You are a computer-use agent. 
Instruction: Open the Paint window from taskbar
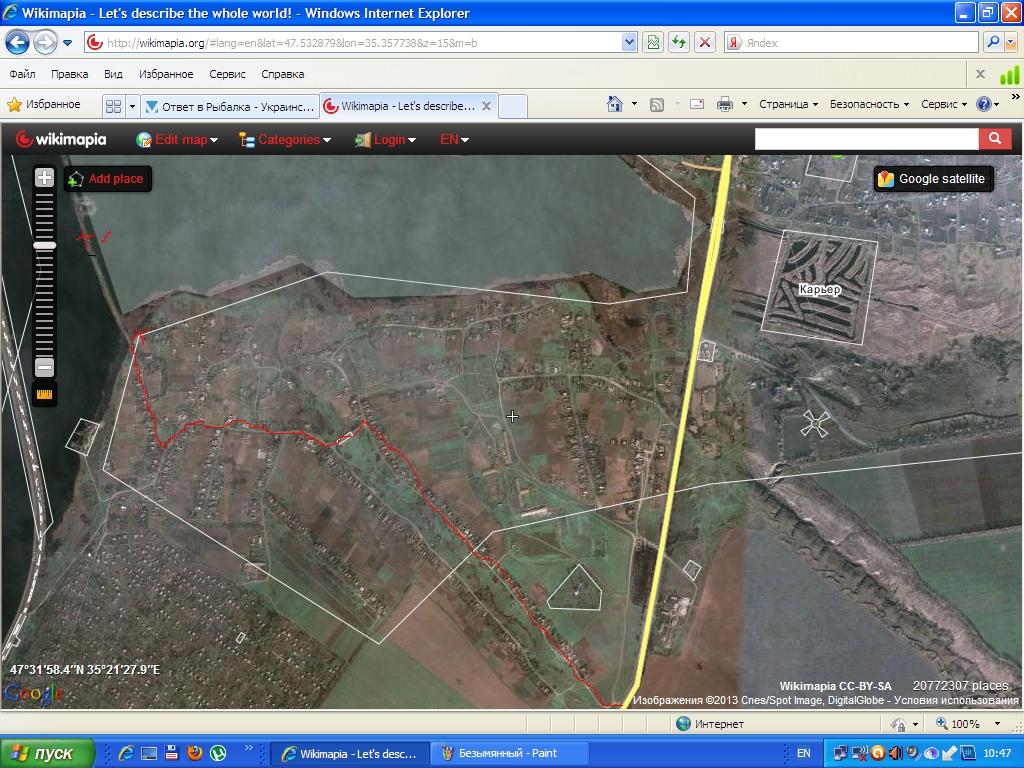509,753
